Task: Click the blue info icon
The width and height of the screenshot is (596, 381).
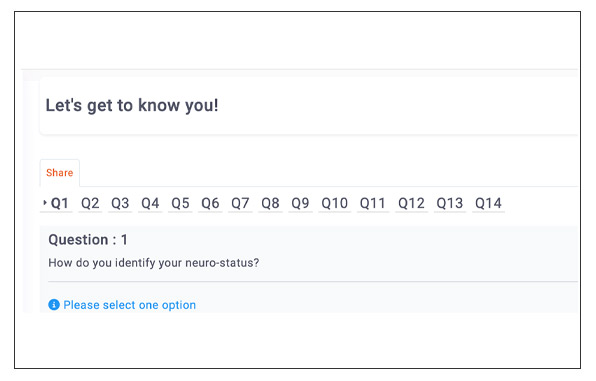Action: pos(54,305)
